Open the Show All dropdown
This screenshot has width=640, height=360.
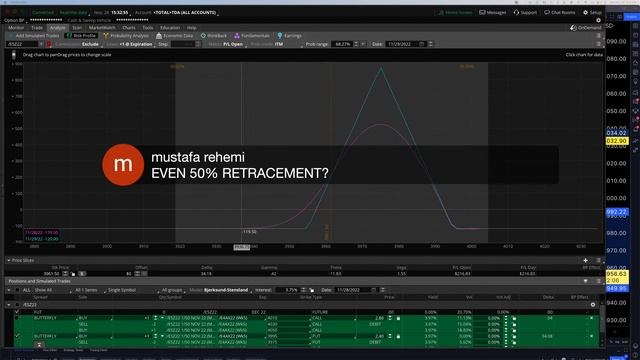pyautogui.click(x=44, y=290)
